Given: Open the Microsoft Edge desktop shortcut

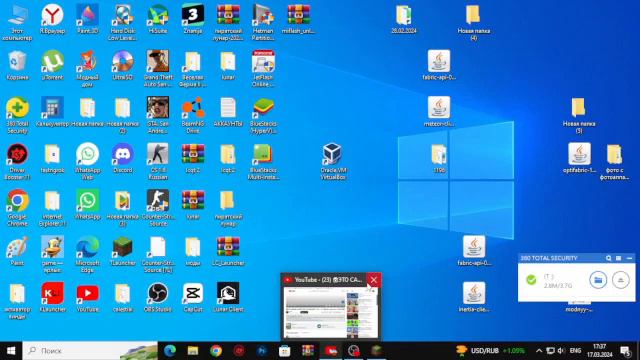Looking at the screenshot, I should (x=87, y=255).
